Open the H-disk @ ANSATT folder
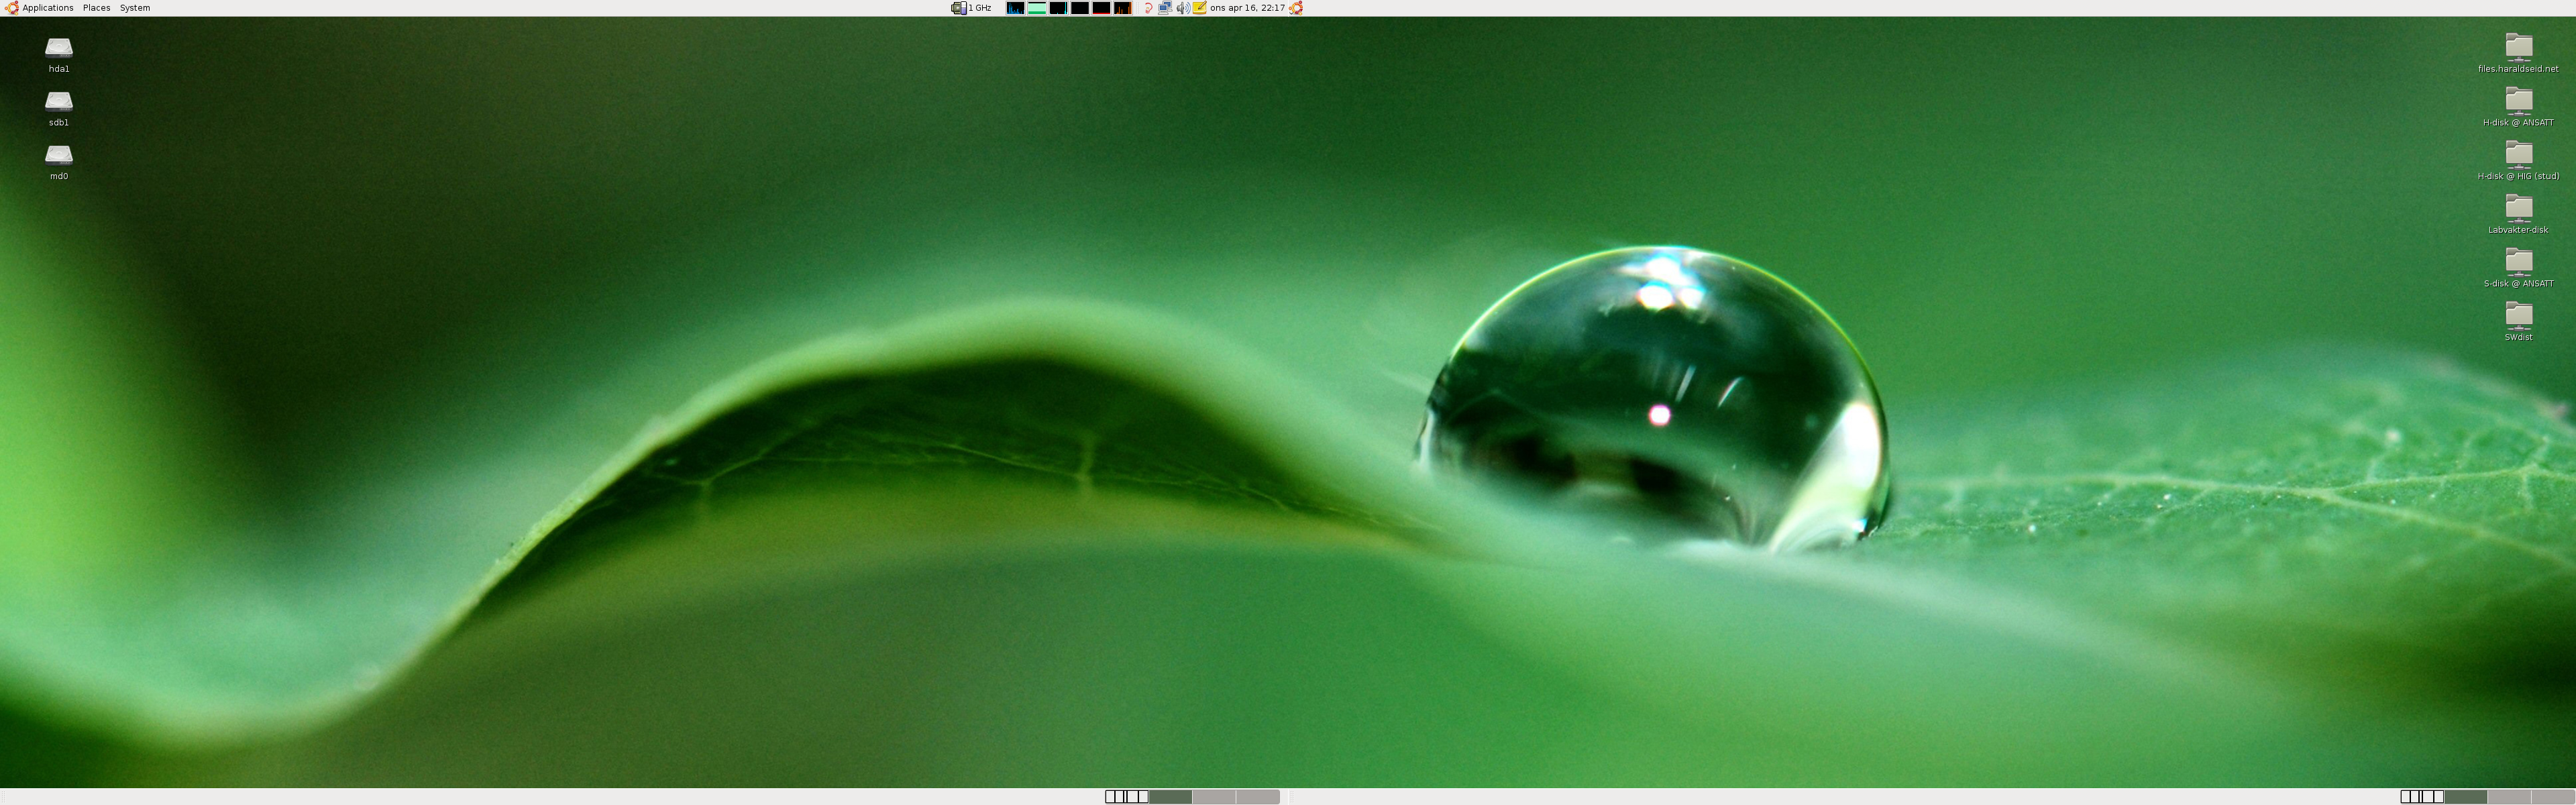The image size is (2576, 805). click(x=2518, y=101)
